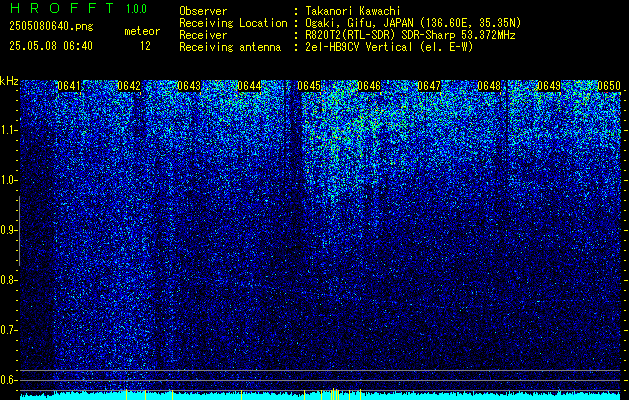The width and height of the screenshot is (629, 400).
Task: Click the receiver line R820T2(RTL-SDR) SDR-Sharp 53.372MHz
Action: click(x=410, y=35)
